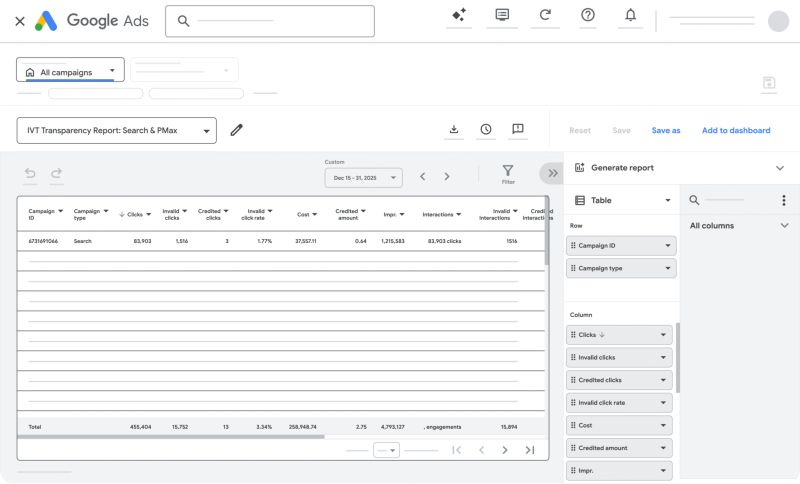Click the Save button
The image size is (800, 484).
coord(621,131)
